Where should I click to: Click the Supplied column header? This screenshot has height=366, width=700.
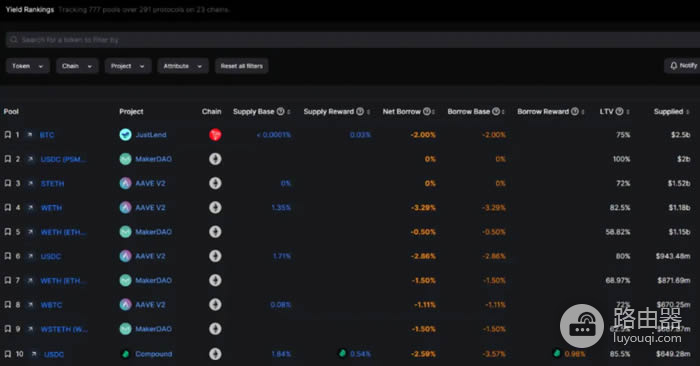(668, 112)
